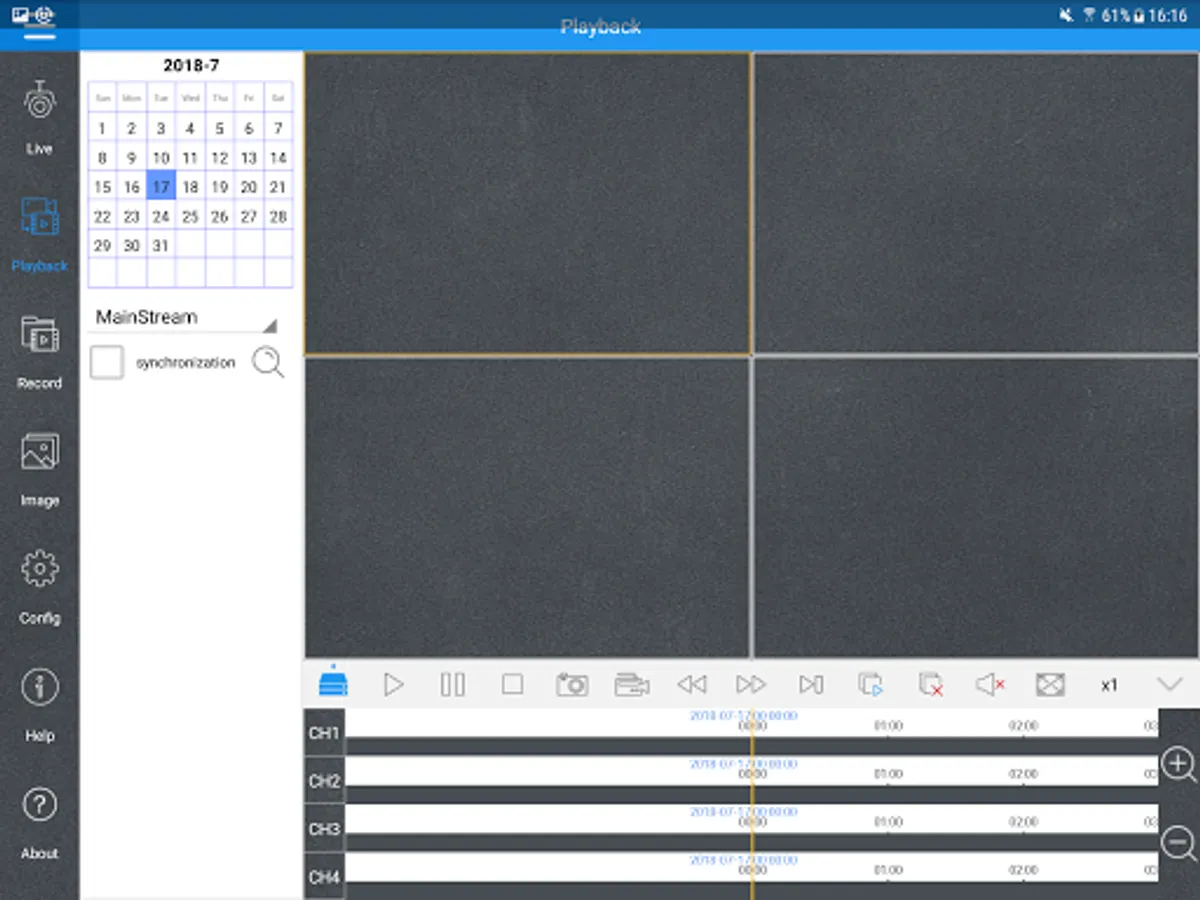Zoom in the timeline with plus magnifier

click(1179, 765)
